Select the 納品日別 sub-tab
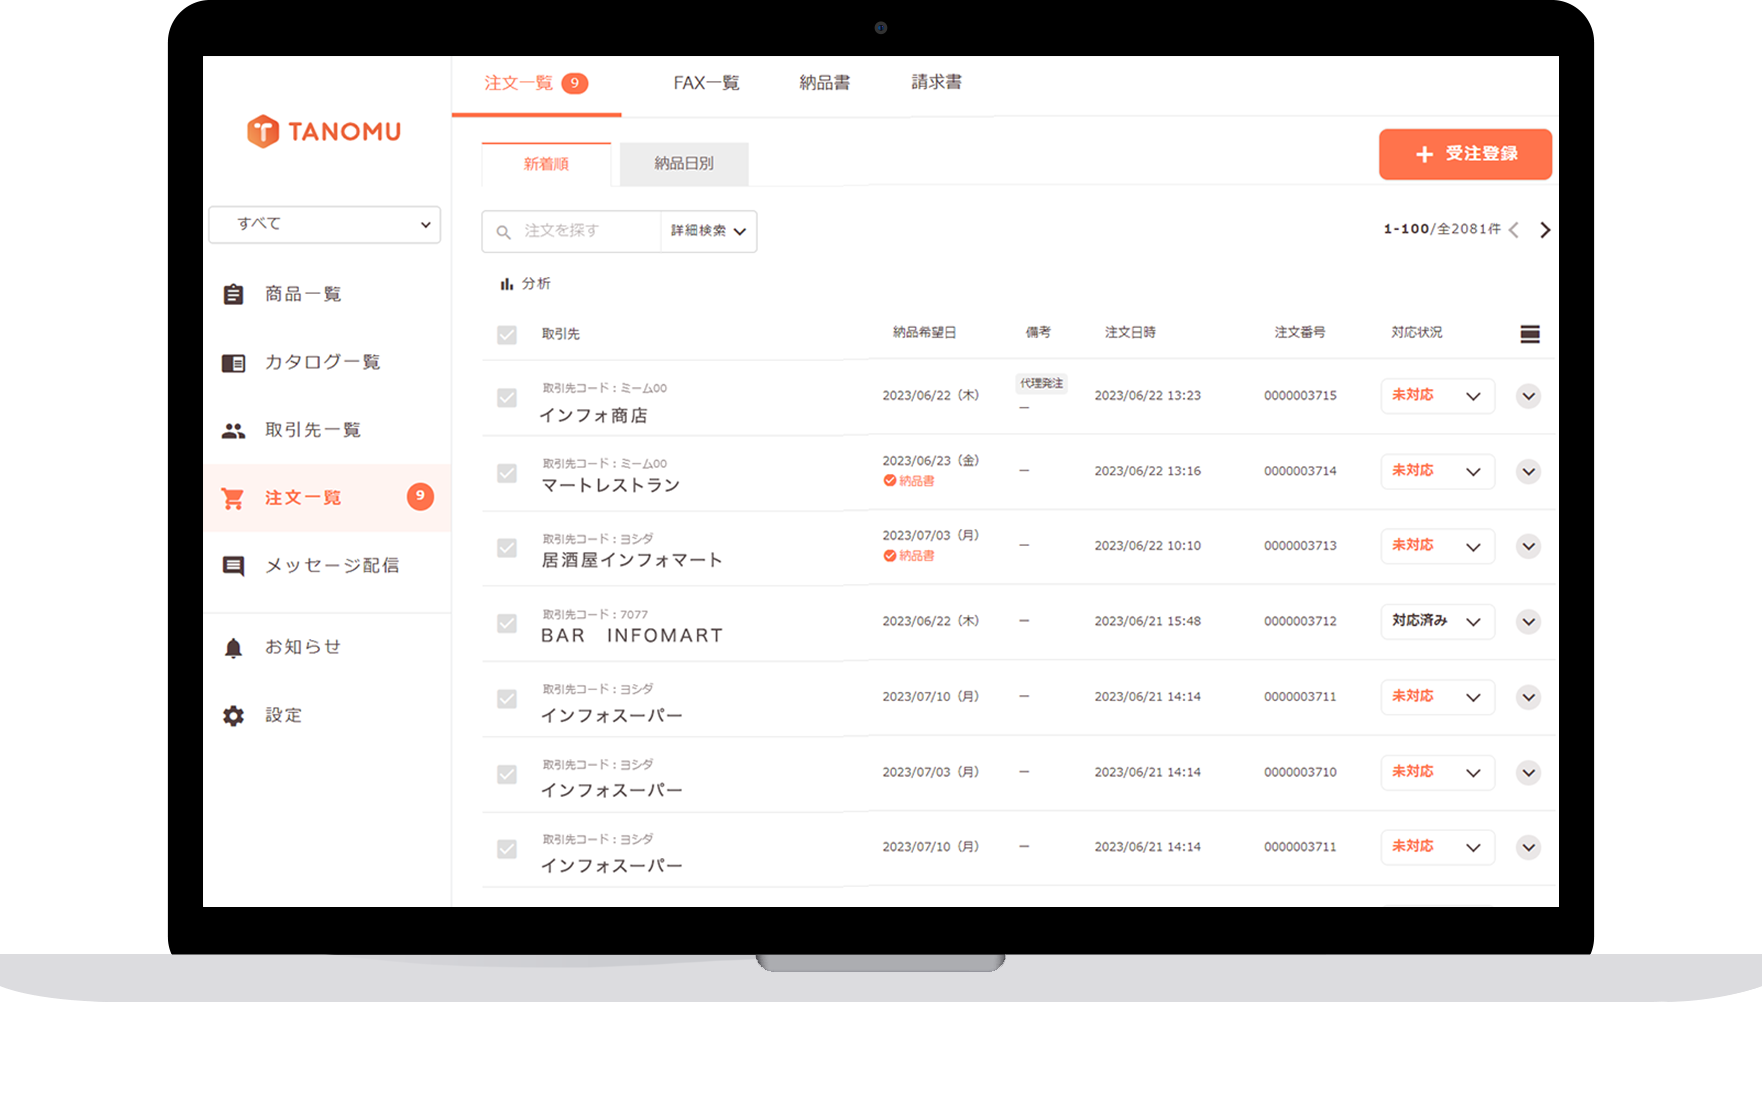 click(x=684, y=164)
